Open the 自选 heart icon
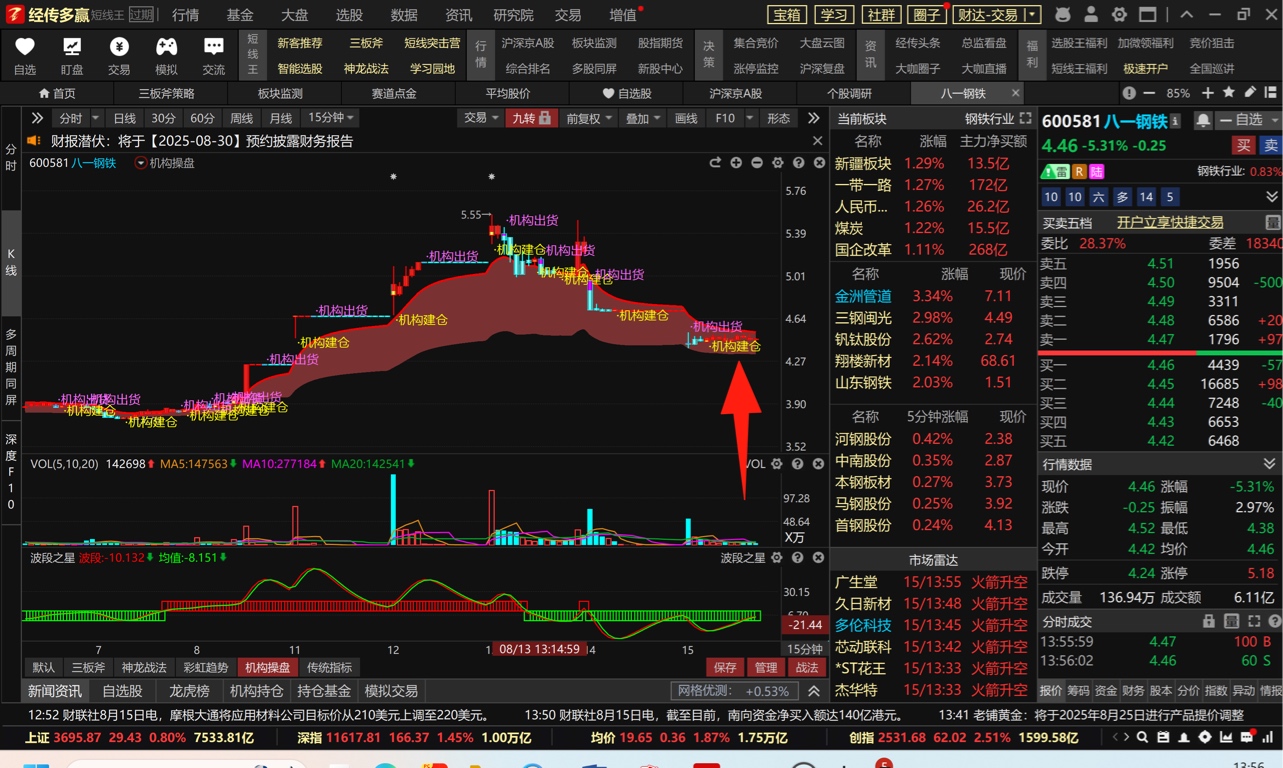Screen dimensions: 1283x768 (25, 47)
